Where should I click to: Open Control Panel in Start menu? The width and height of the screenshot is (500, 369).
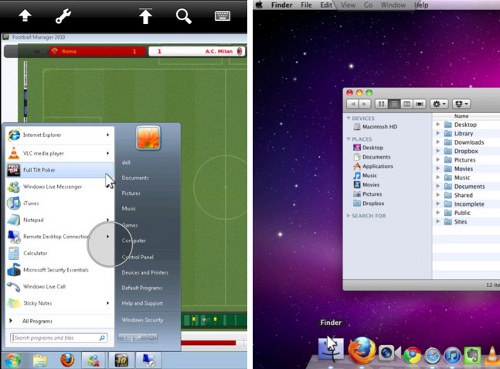(138, 257)
